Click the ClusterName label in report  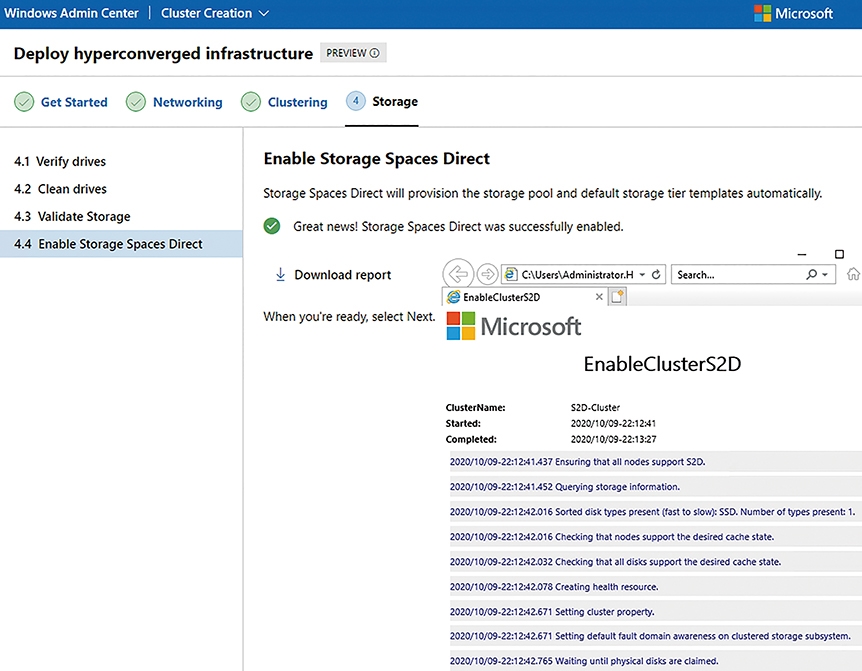coord(476,408)
